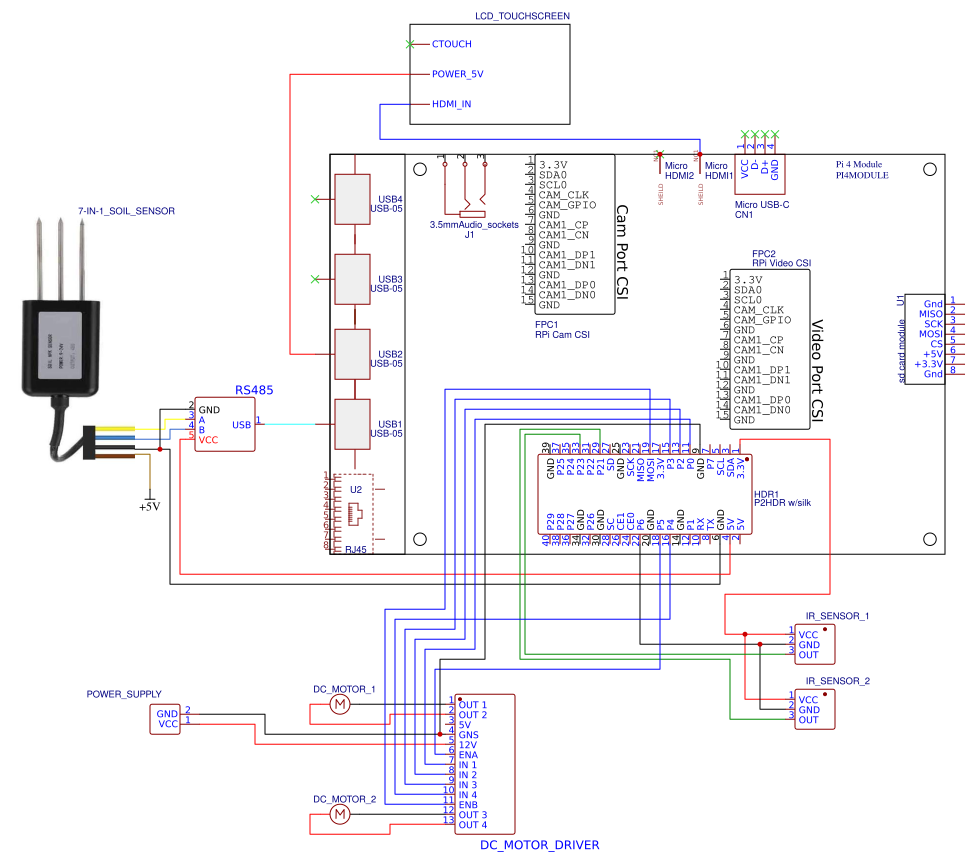Screen dimensions: 977x861
Task: Click the 12V pin label on motor driver
Action: click(468, 744)
